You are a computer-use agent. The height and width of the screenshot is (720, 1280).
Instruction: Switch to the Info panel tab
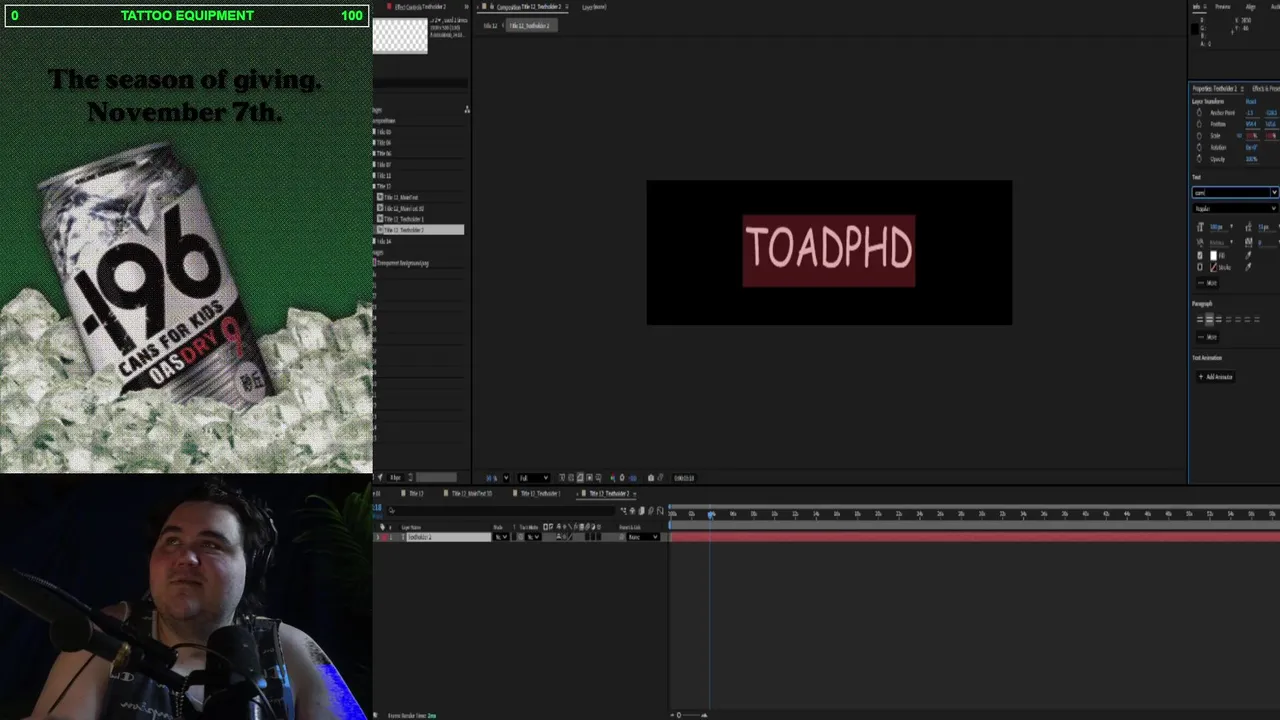click(1197, 6)
